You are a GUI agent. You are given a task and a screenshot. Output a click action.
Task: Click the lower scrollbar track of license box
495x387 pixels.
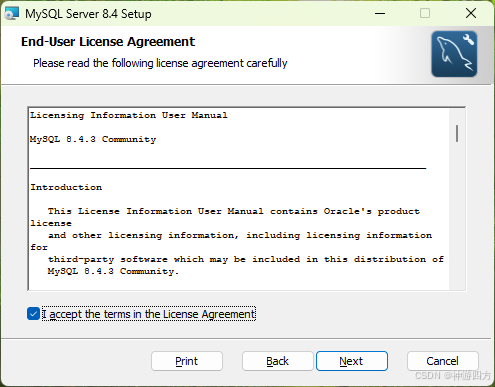click(x=457, y=217)
